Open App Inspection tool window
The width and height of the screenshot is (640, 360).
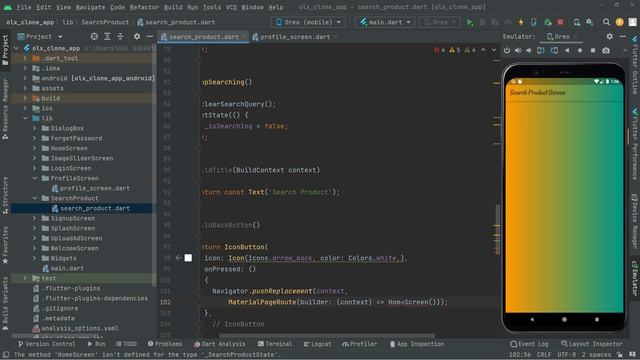click(x=417, y=344)
